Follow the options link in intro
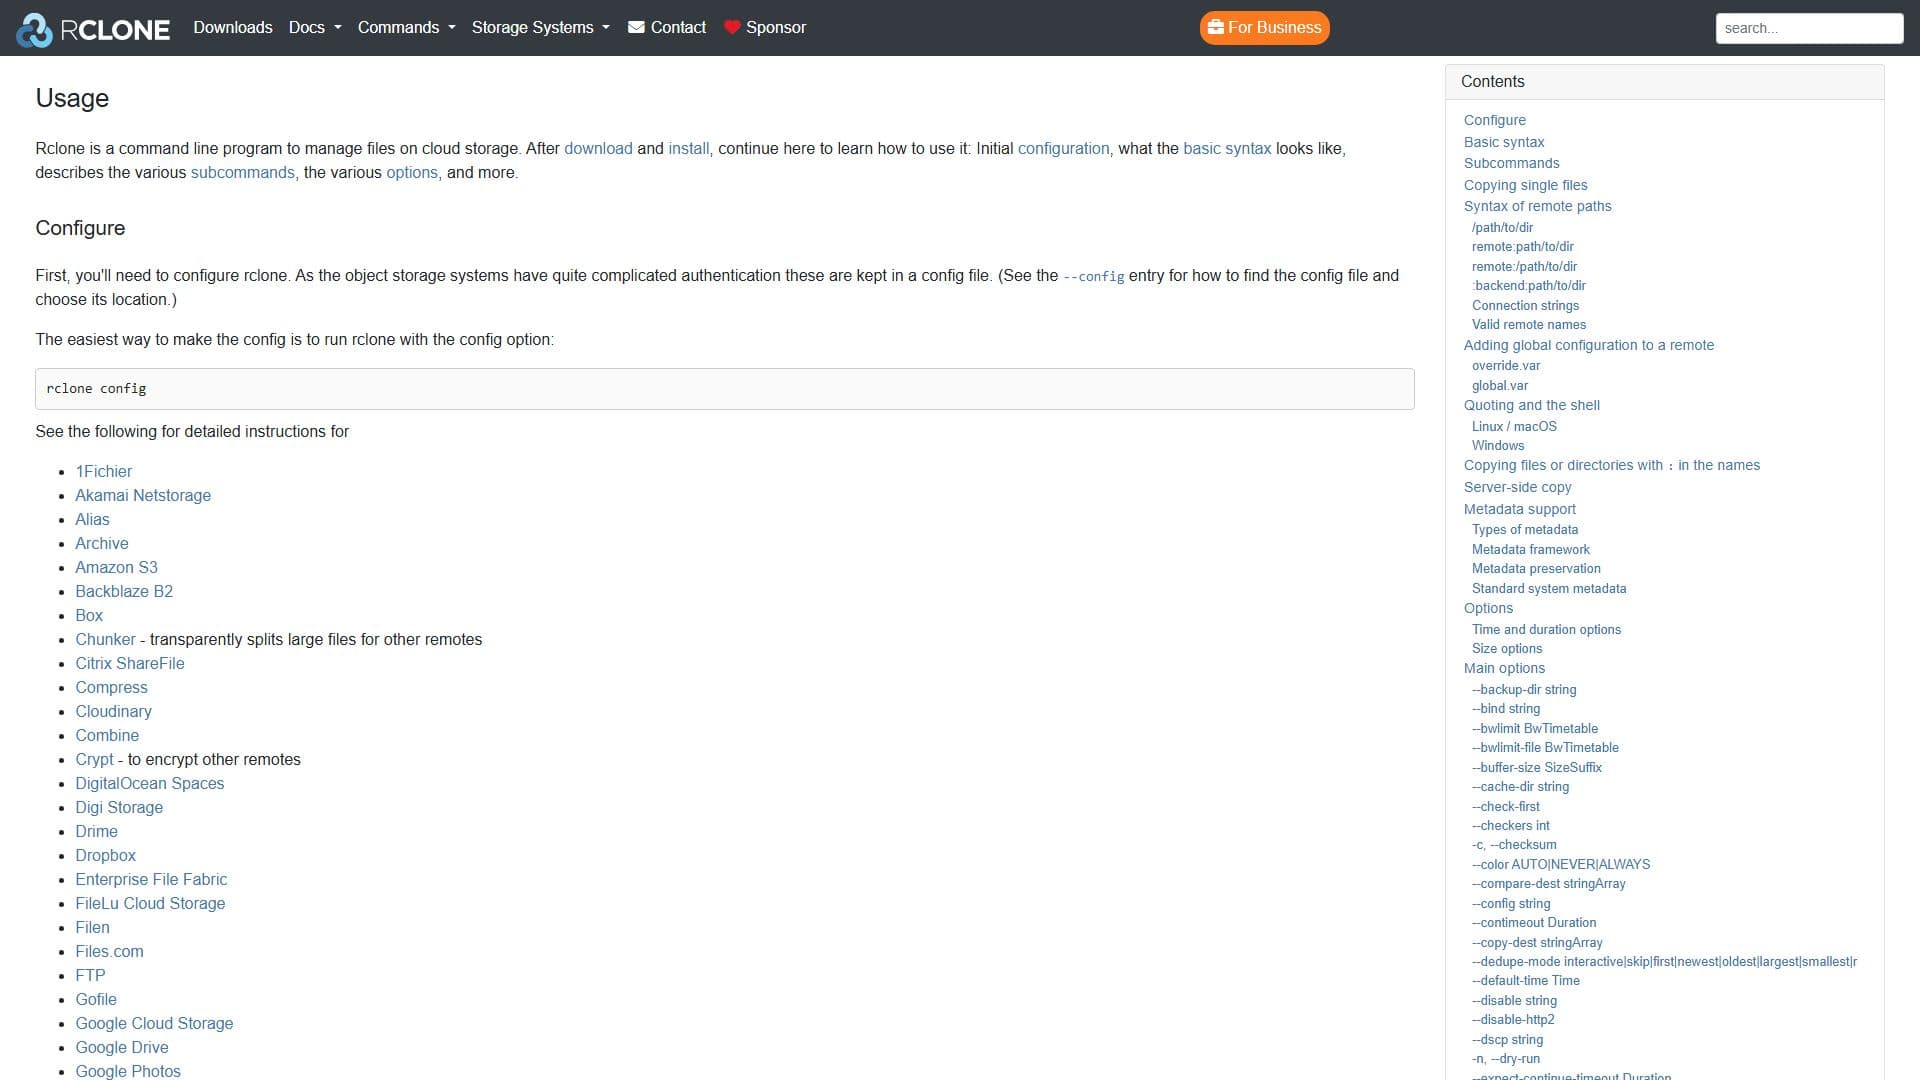This screenshot has width=1920, height=1080. (412, 172)
